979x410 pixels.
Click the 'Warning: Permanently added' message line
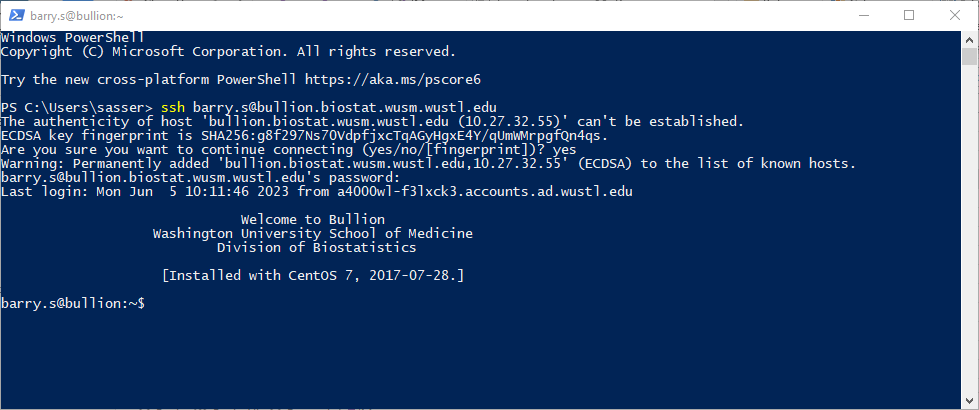click(x=428, y=164)
